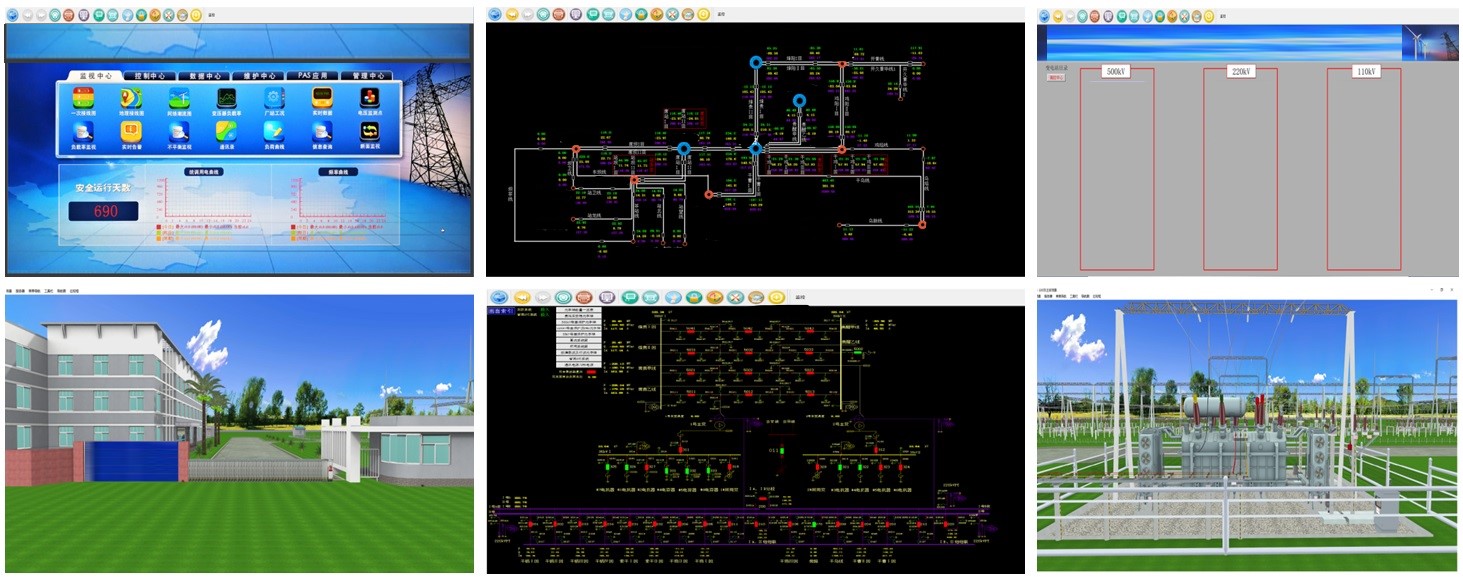
Task: Switch to the 控制中心 tab
Action: (148, 75)
